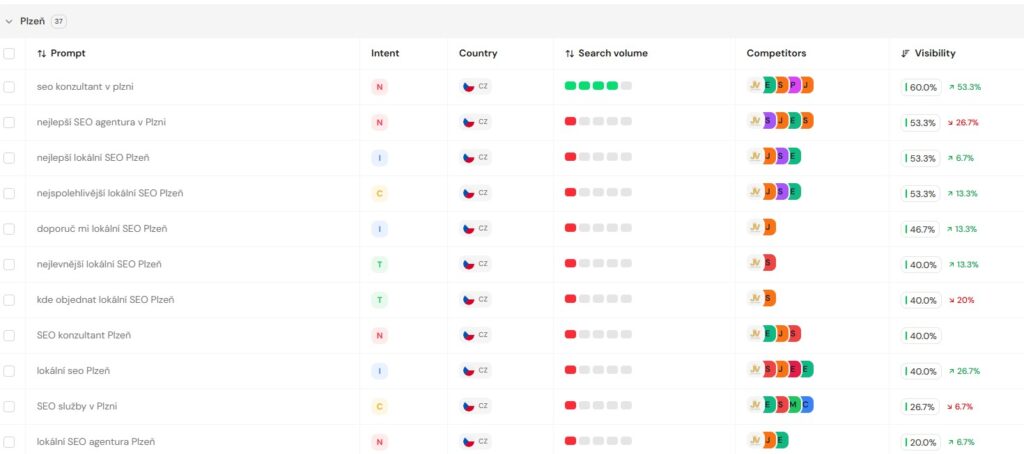Click the 60.0% visibility value
This screenshot has height=454, width=1024.
[x=921, y=87]
